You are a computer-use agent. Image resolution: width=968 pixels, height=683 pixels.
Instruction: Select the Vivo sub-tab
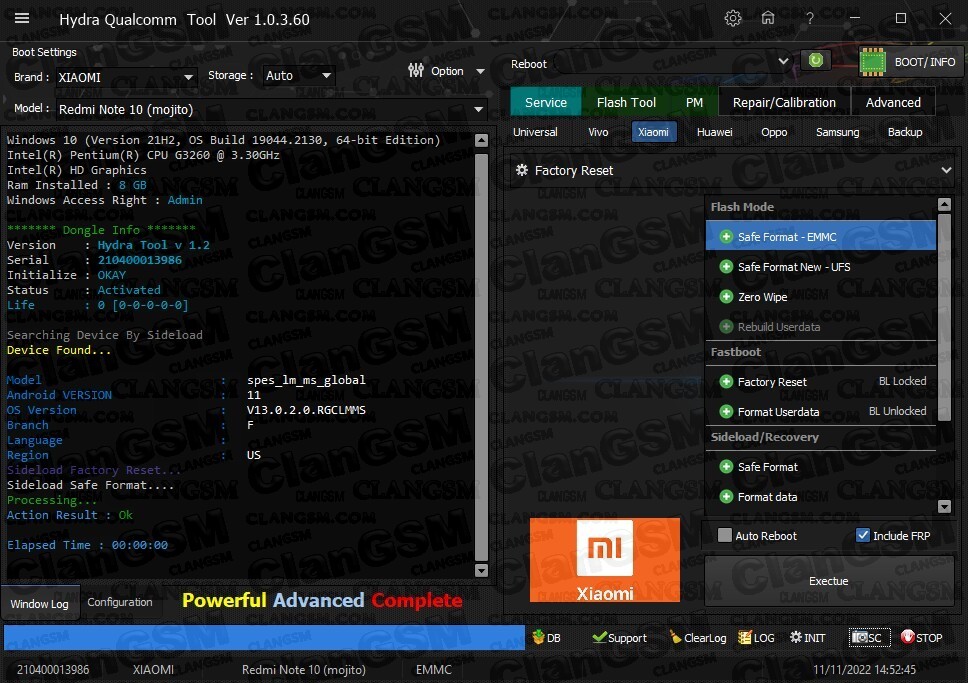pos(598,132)
